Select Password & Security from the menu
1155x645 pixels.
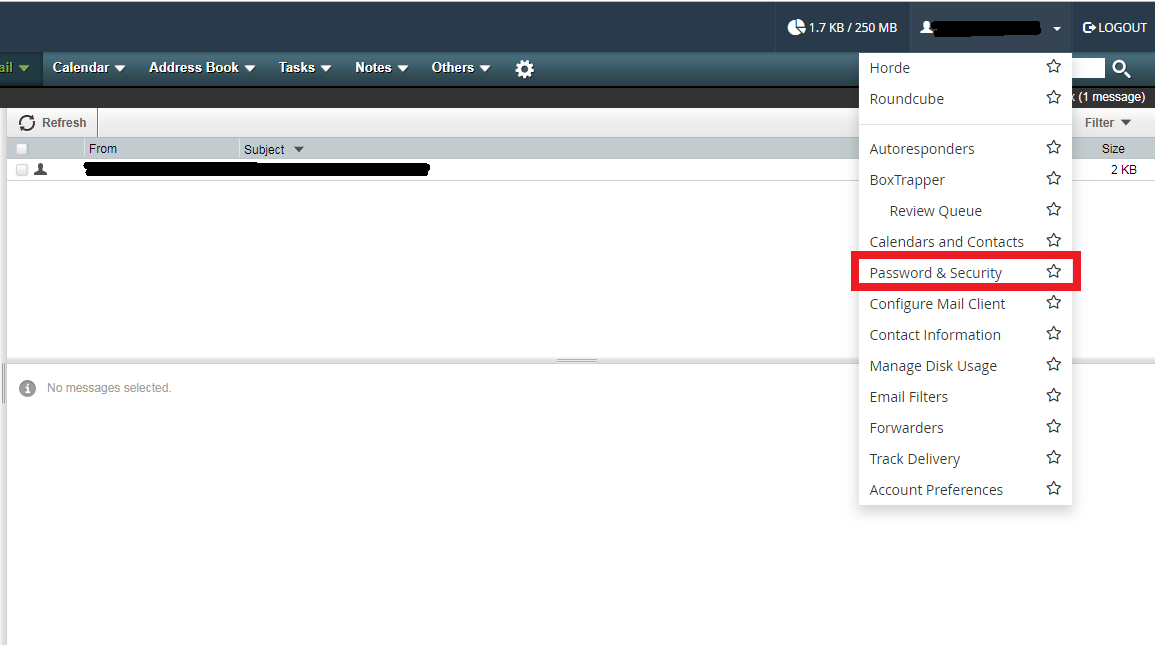[x=935, y=273]
